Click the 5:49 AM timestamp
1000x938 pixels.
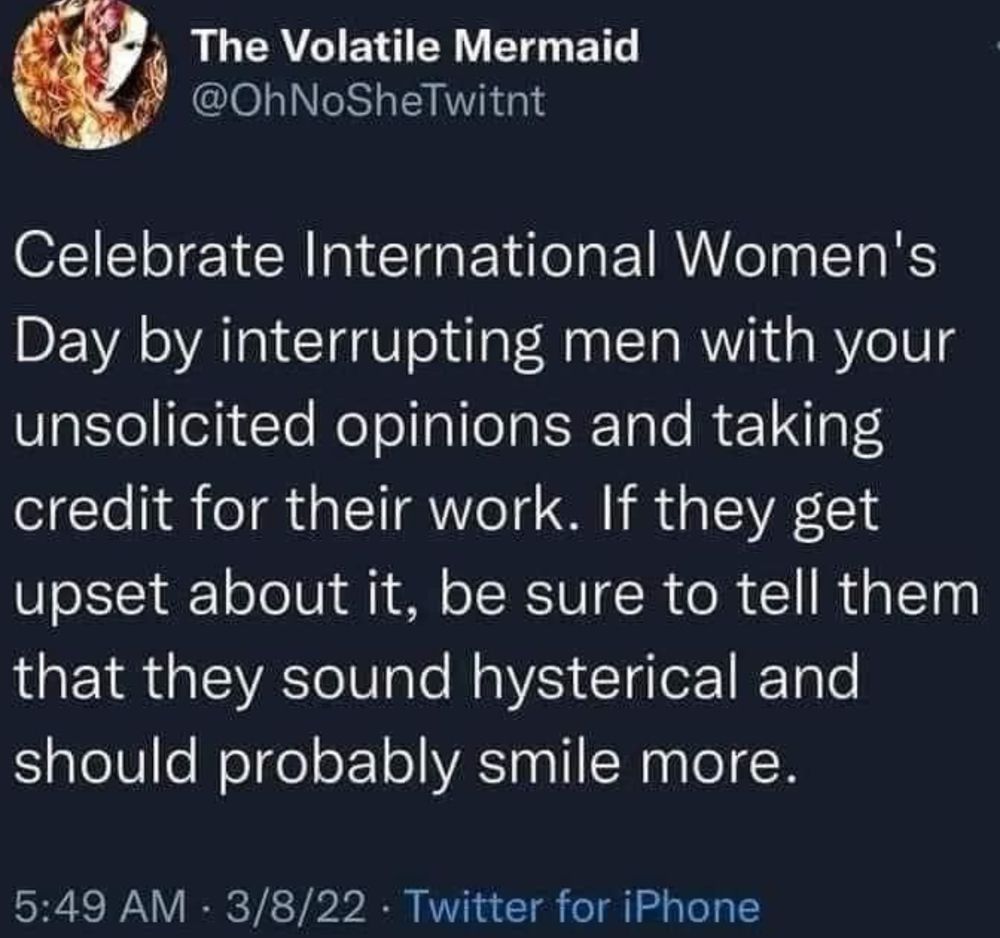101,906
